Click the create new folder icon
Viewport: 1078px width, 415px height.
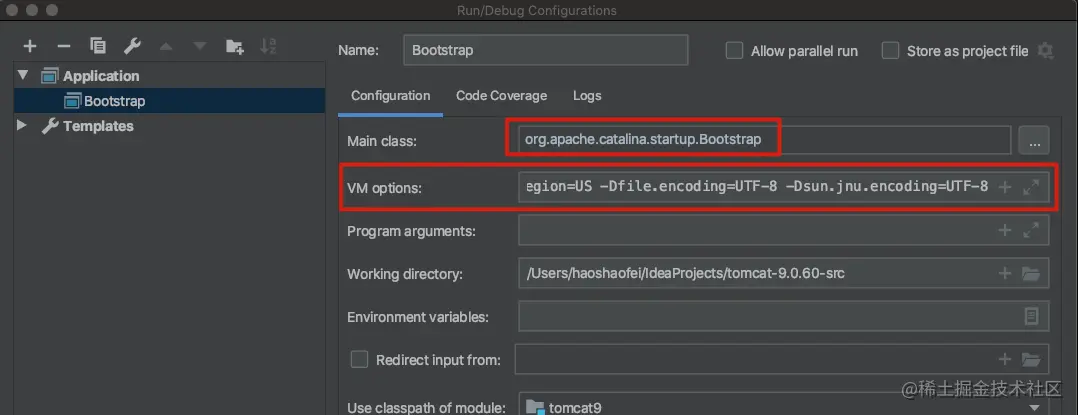(234, 46)
